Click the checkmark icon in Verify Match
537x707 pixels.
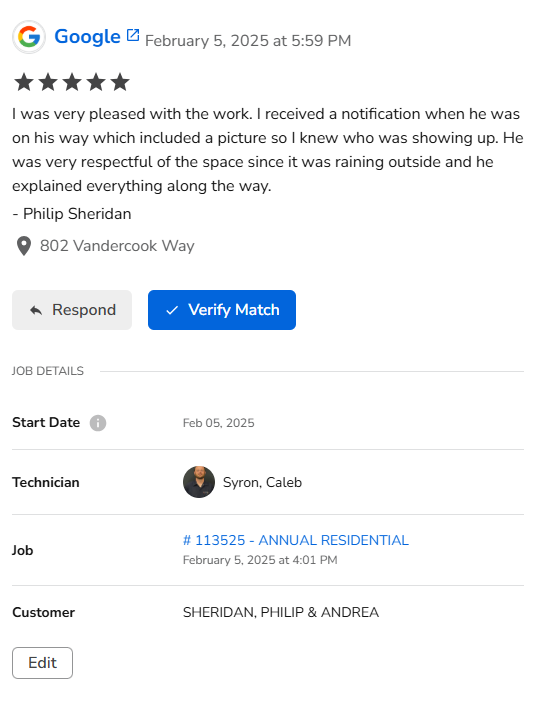pos(172,310)
